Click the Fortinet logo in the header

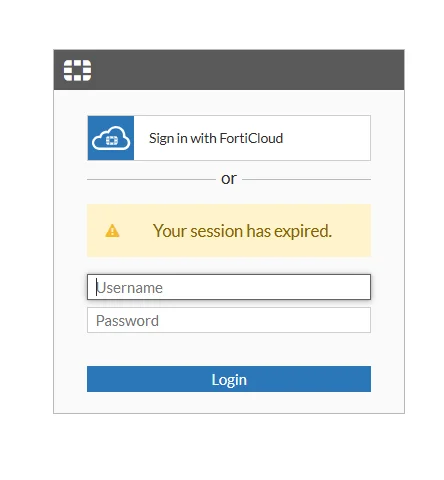(x=77, y=70)
